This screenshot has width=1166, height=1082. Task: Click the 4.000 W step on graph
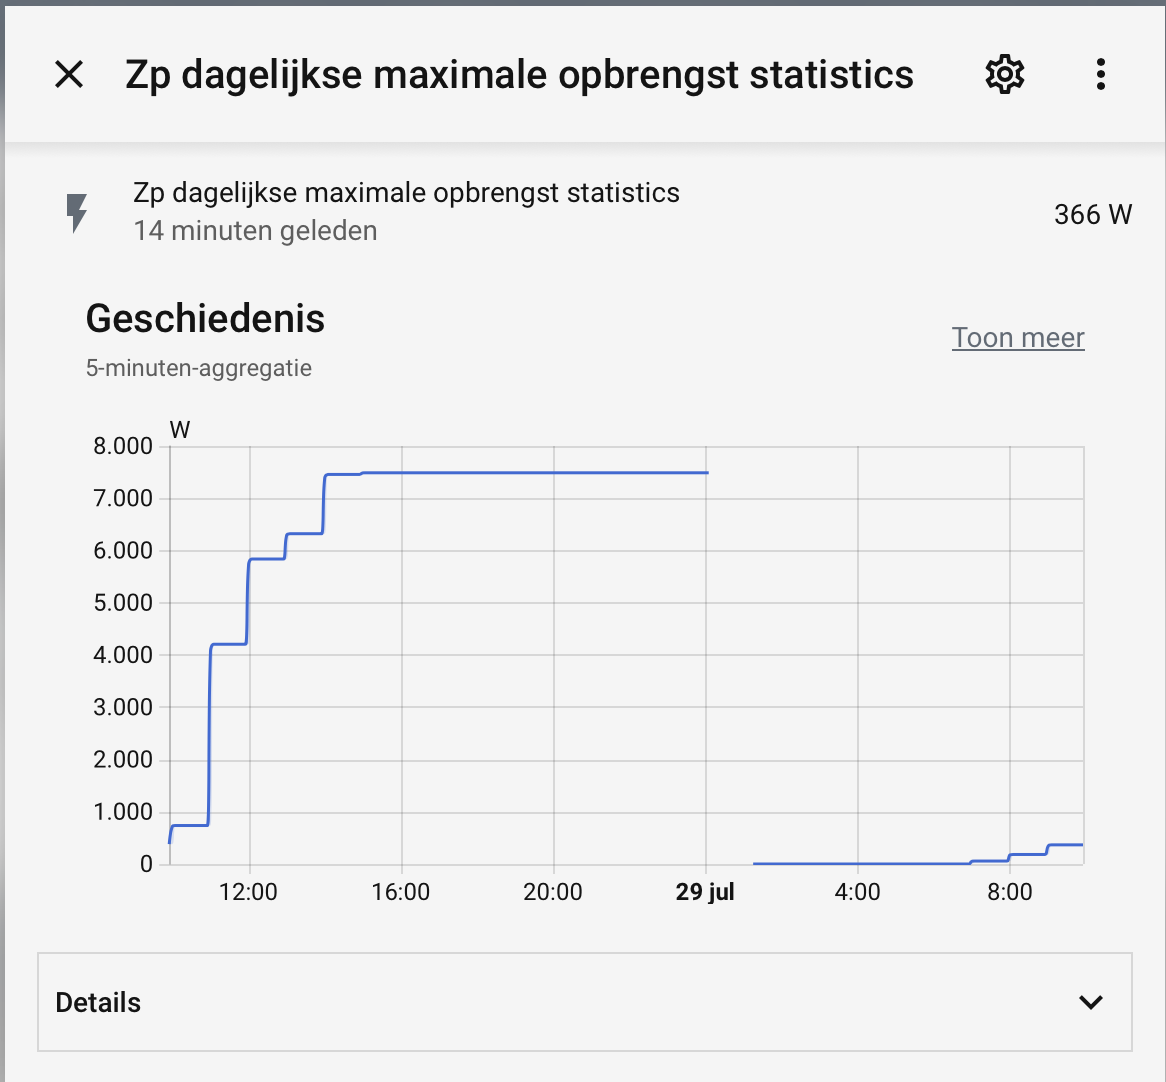coord(229,644)
